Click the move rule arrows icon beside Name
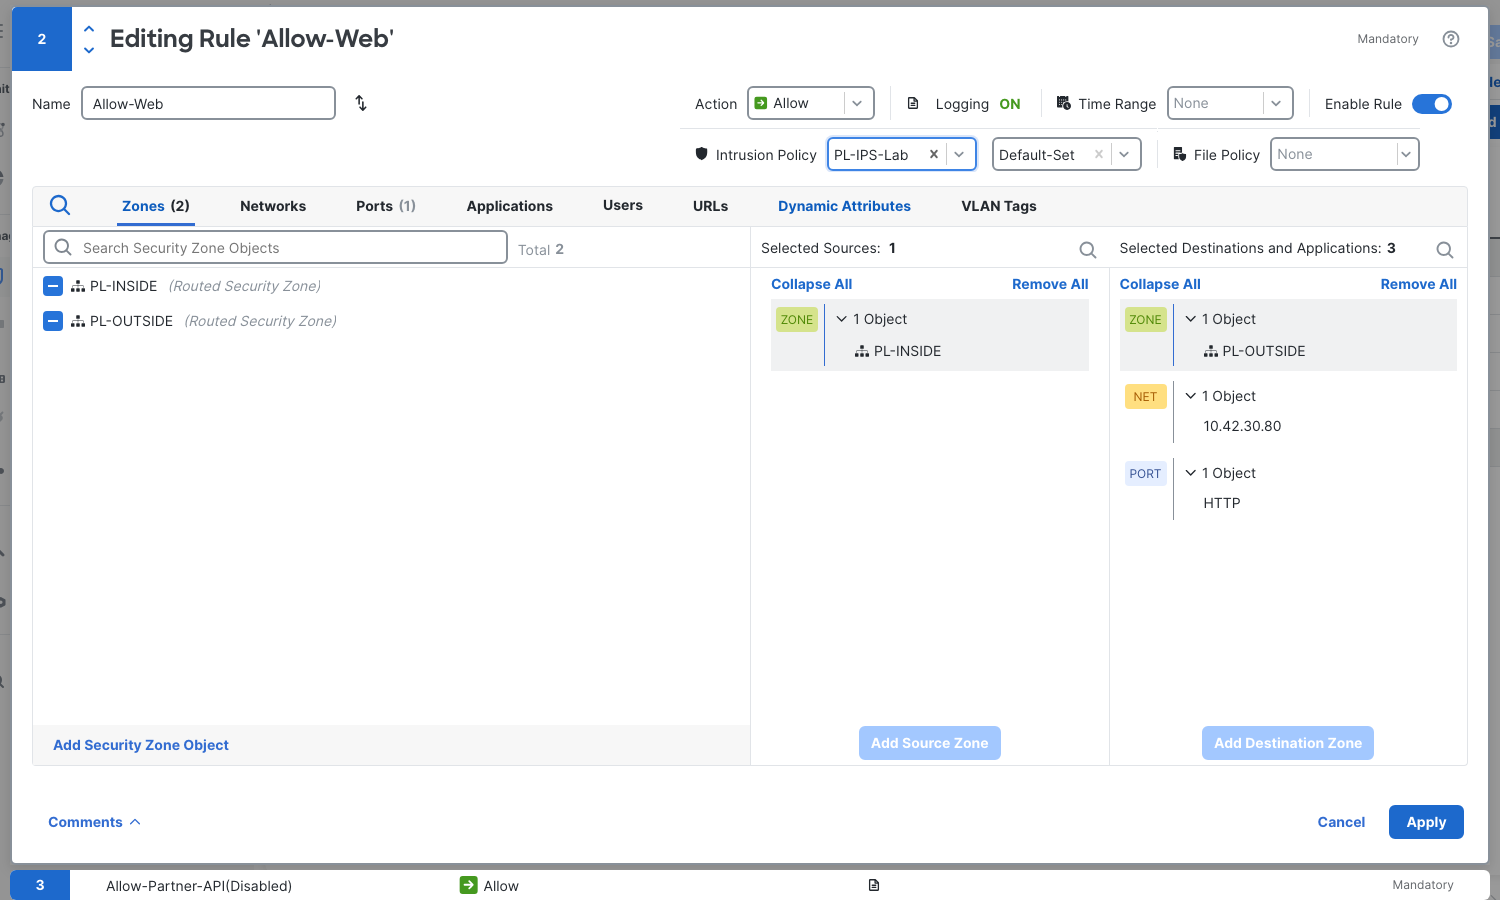 [361, 103]
